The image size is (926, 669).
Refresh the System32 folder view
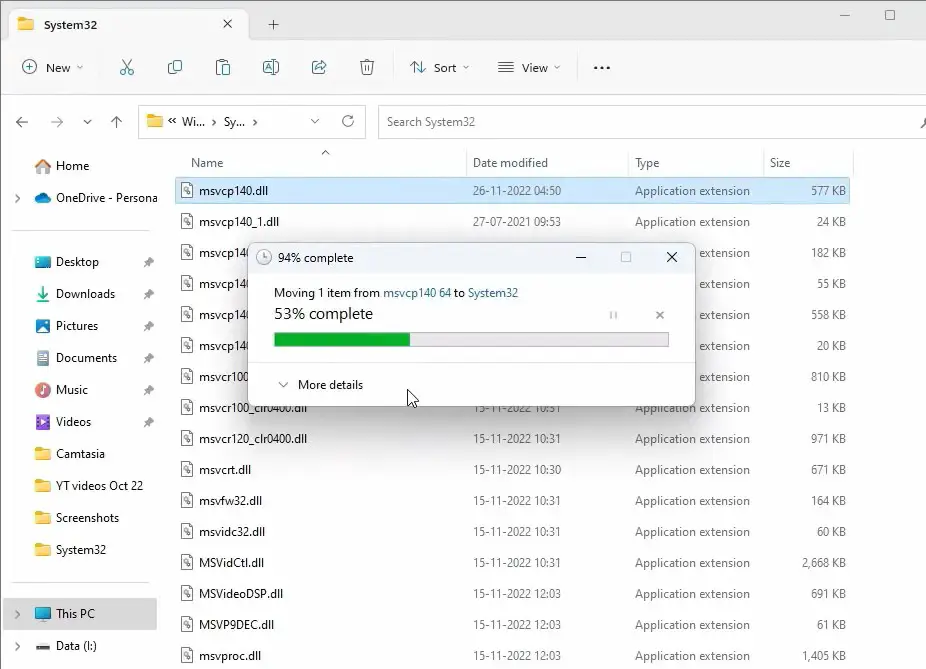pyautogui.click(x=348, y=121)
